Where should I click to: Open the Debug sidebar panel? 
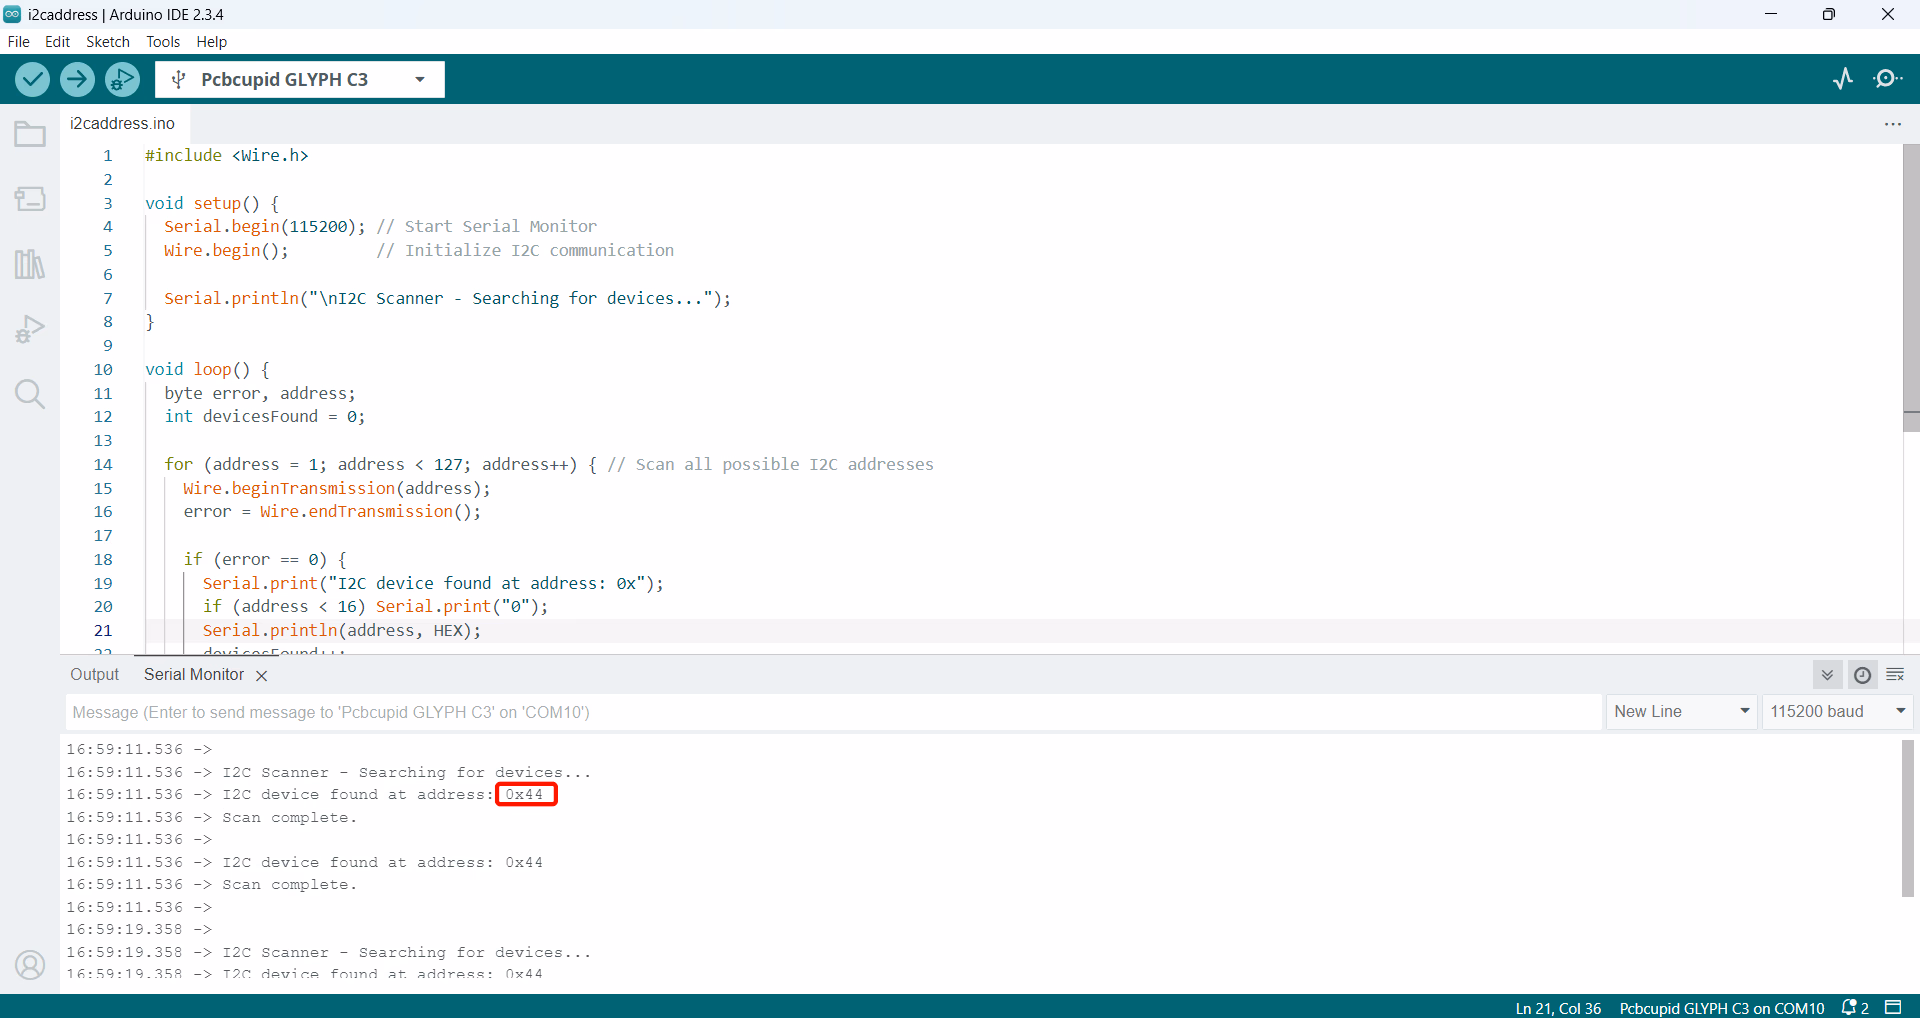pyautogui.click(x=30, y=328)
